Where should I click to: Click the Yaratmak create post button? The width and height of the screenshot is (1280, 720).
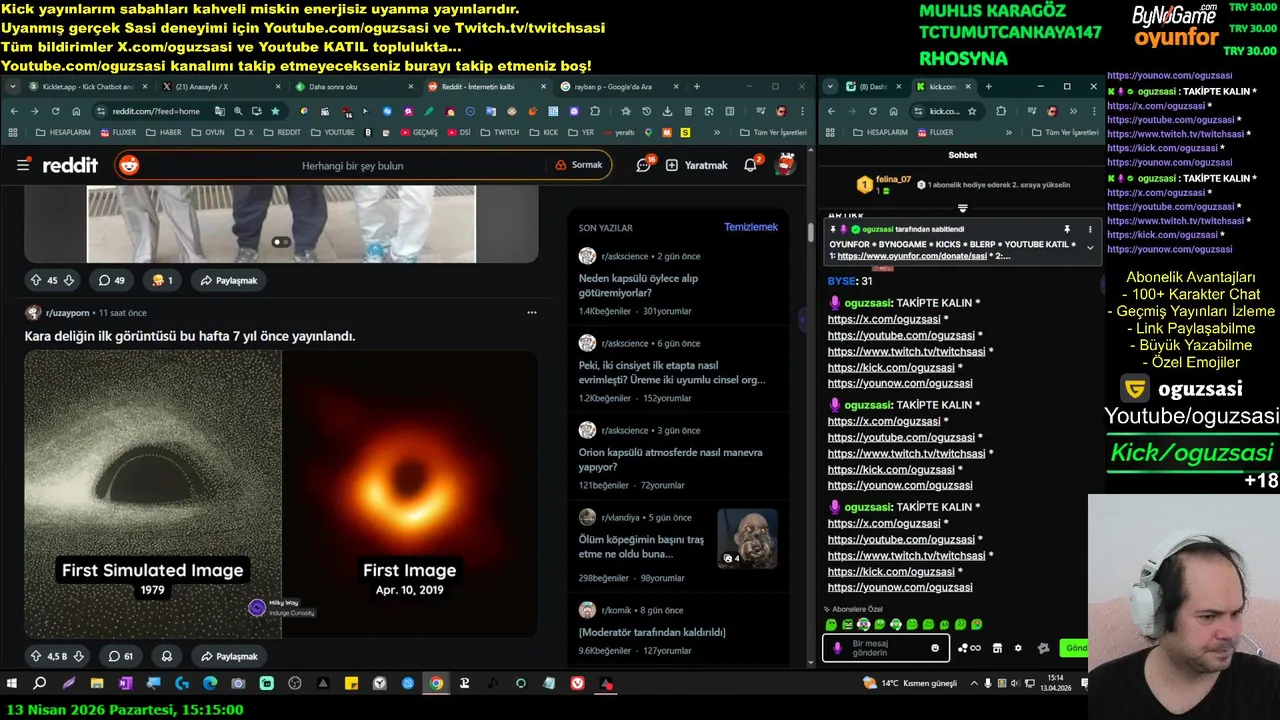pos(697,165)
